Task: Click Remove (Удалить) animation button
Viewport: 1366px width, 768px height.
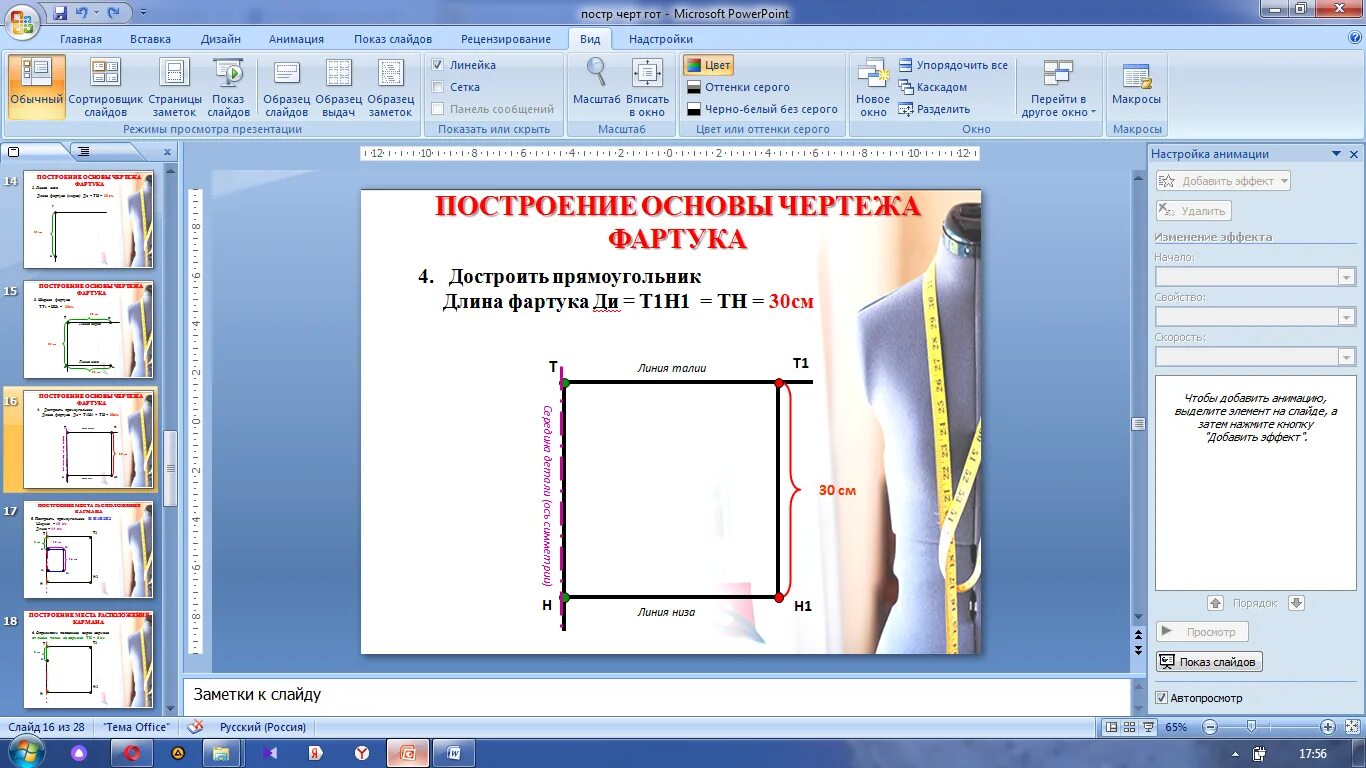Action: [x=1193, y=211]
